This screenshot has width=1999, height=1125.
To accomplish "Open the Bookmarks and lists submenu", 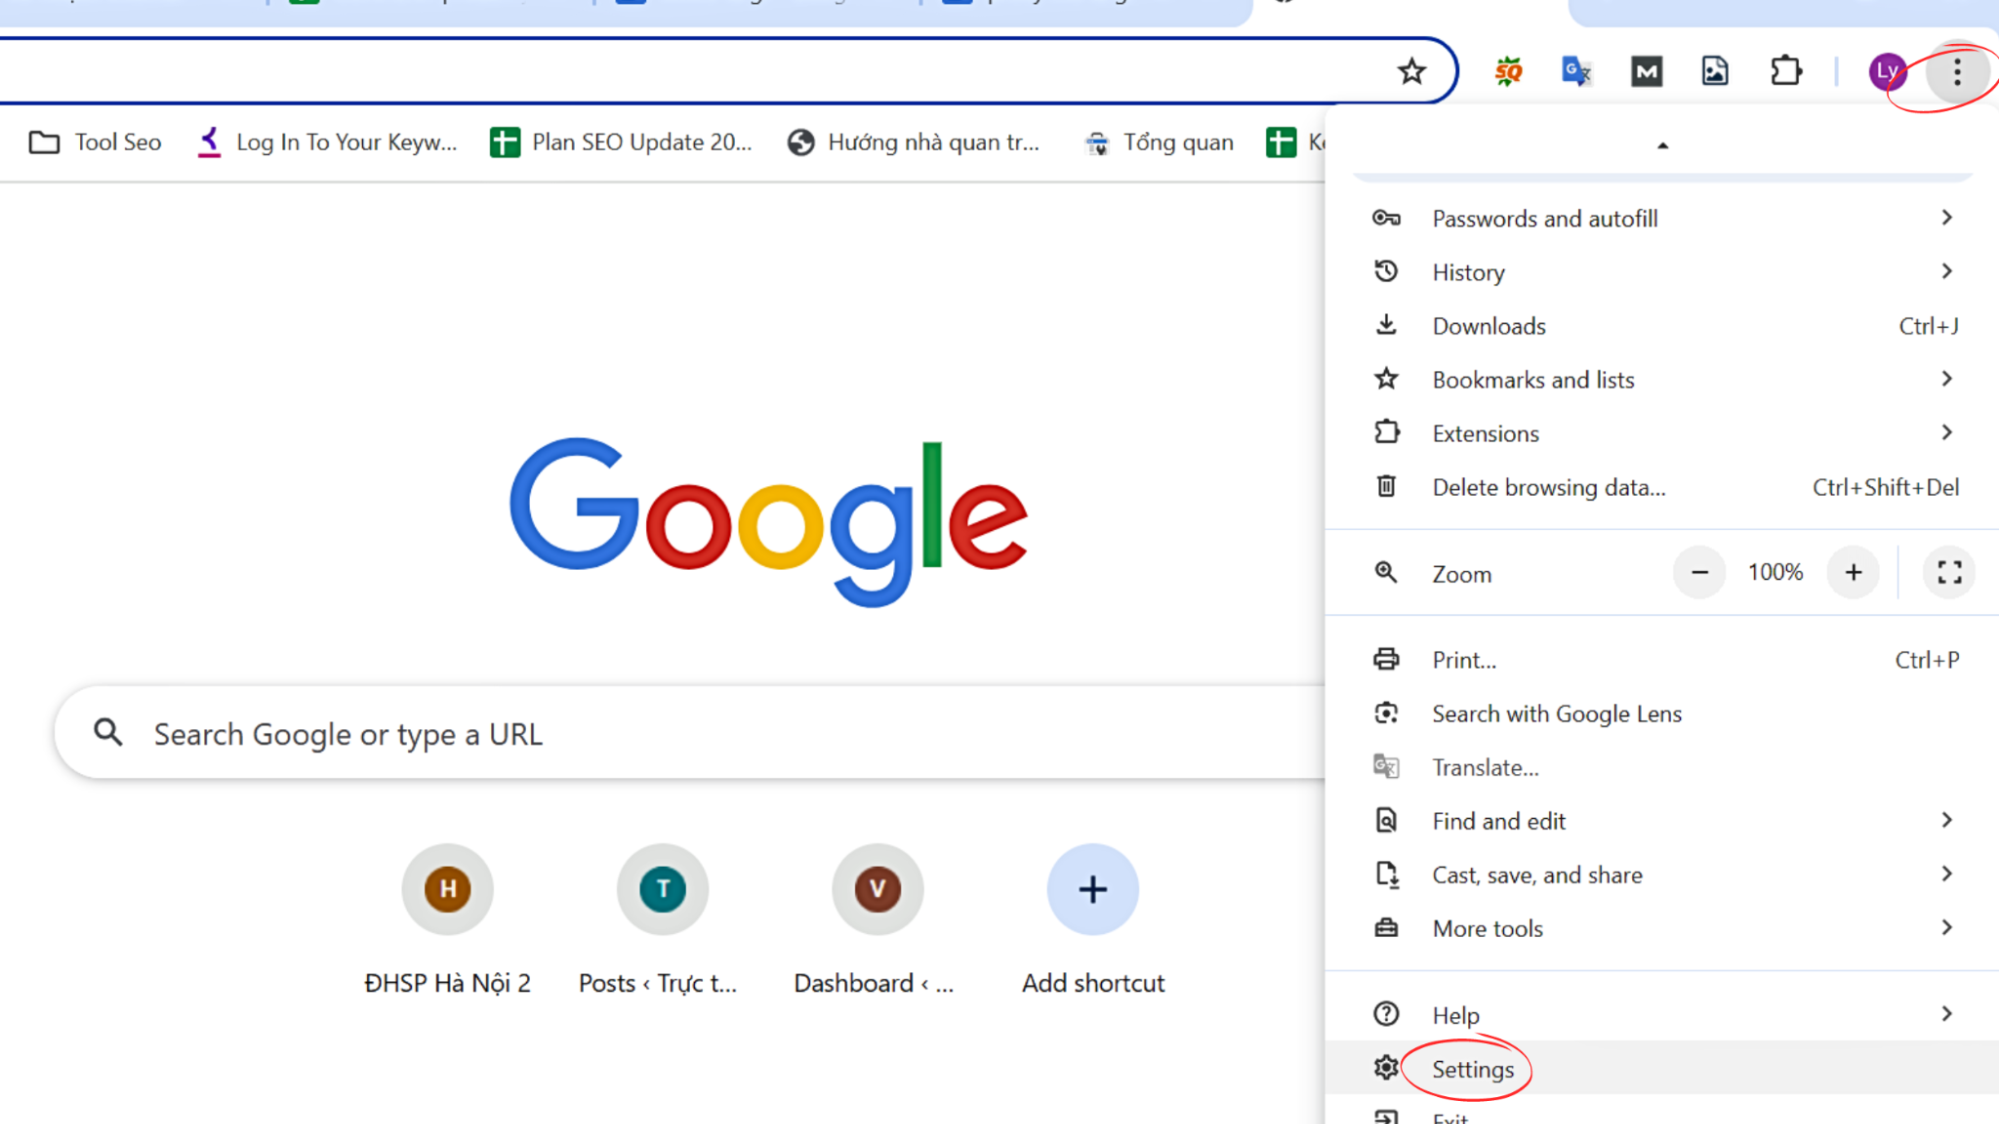I will [x=1661, y=379].
